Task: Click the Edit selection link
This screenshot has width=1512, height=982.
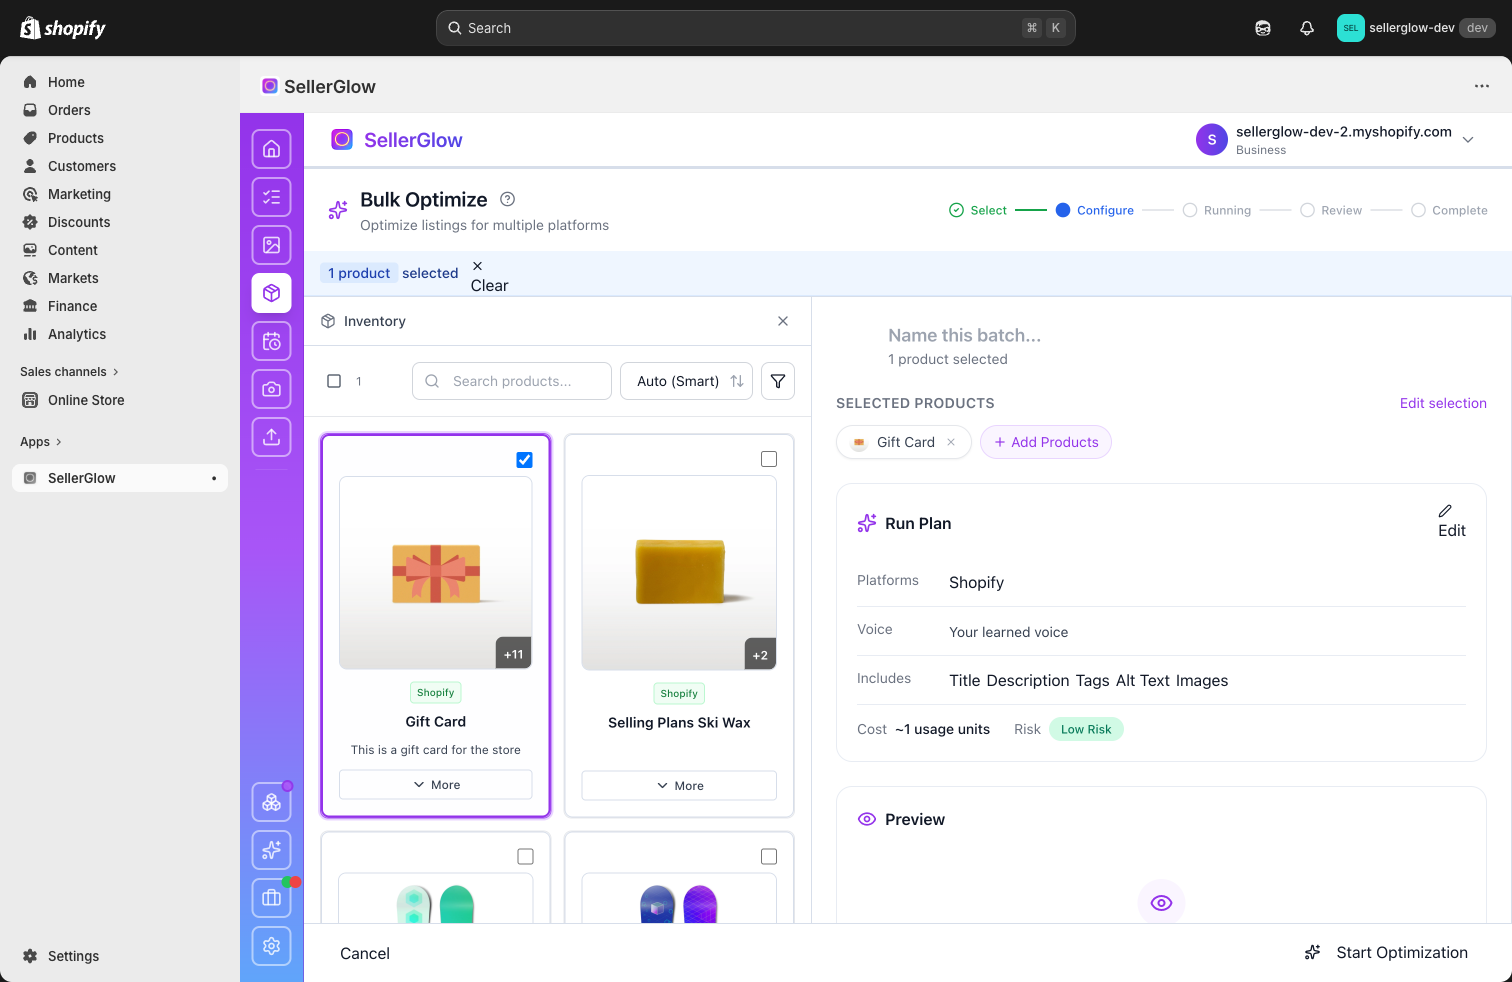Action: click(1442, 403)
